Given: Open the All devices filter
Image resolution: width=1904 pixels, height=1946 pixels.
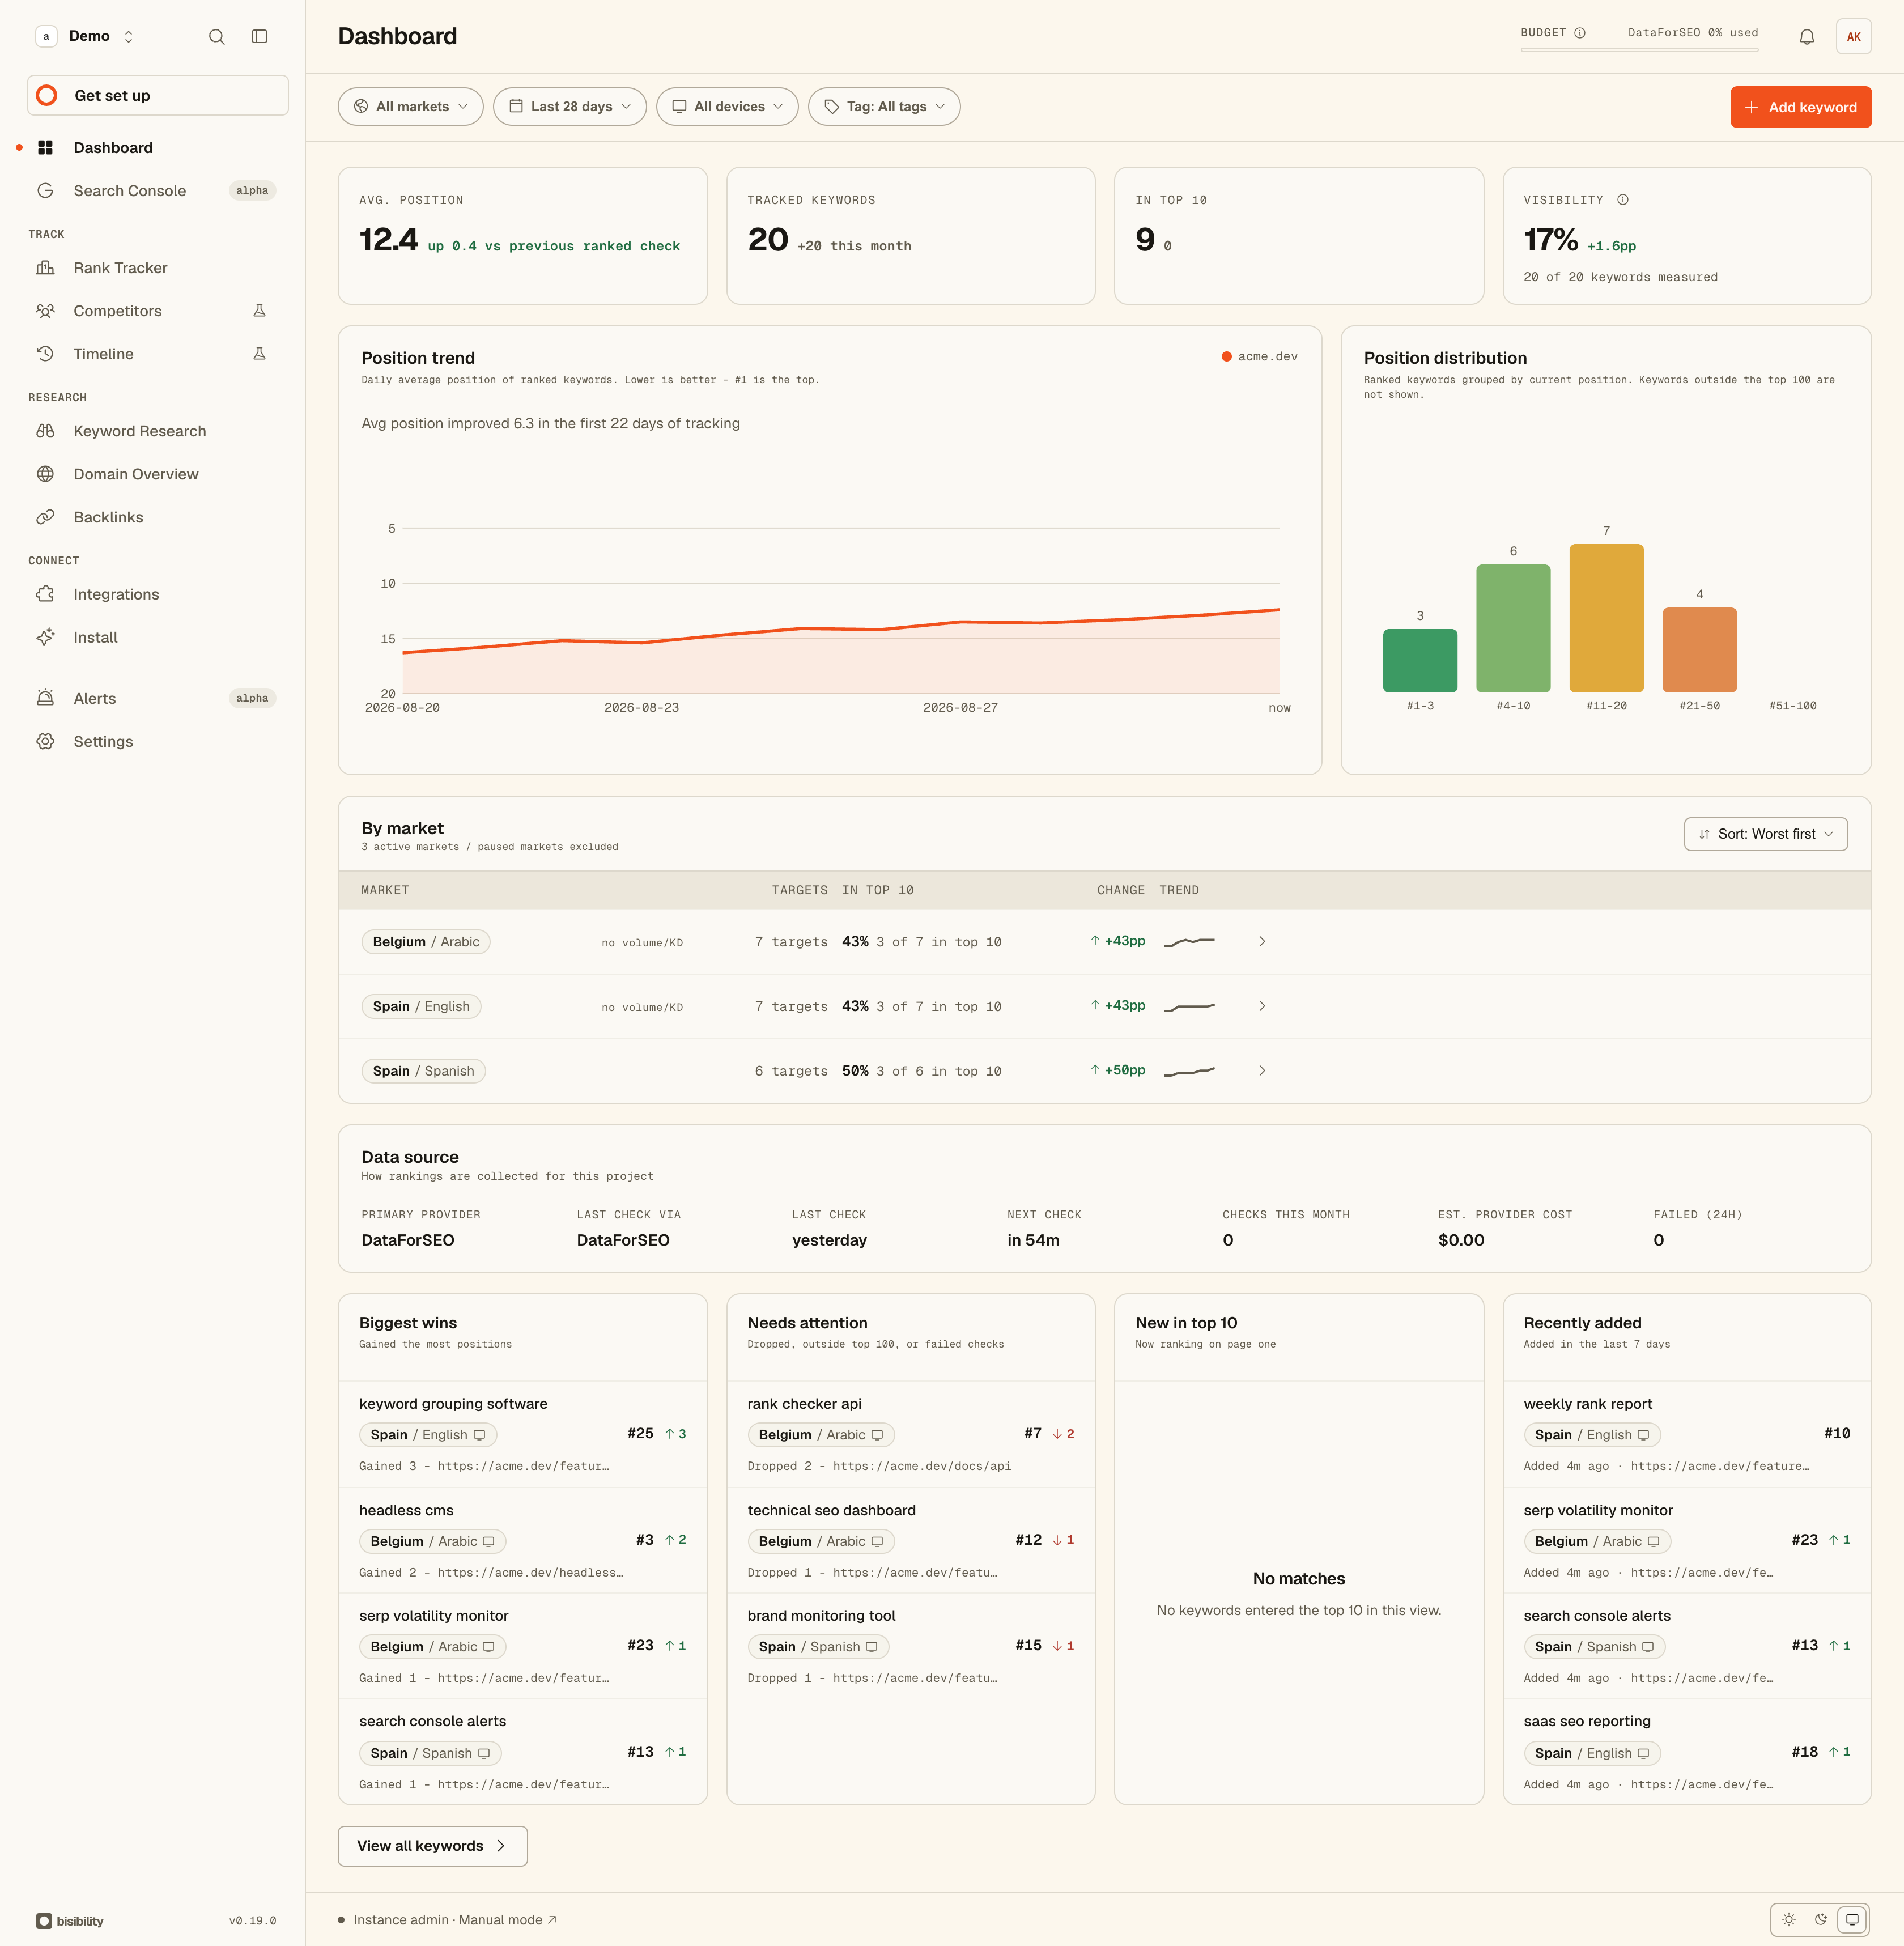Looking at the screenshot, I should (727, 107).
